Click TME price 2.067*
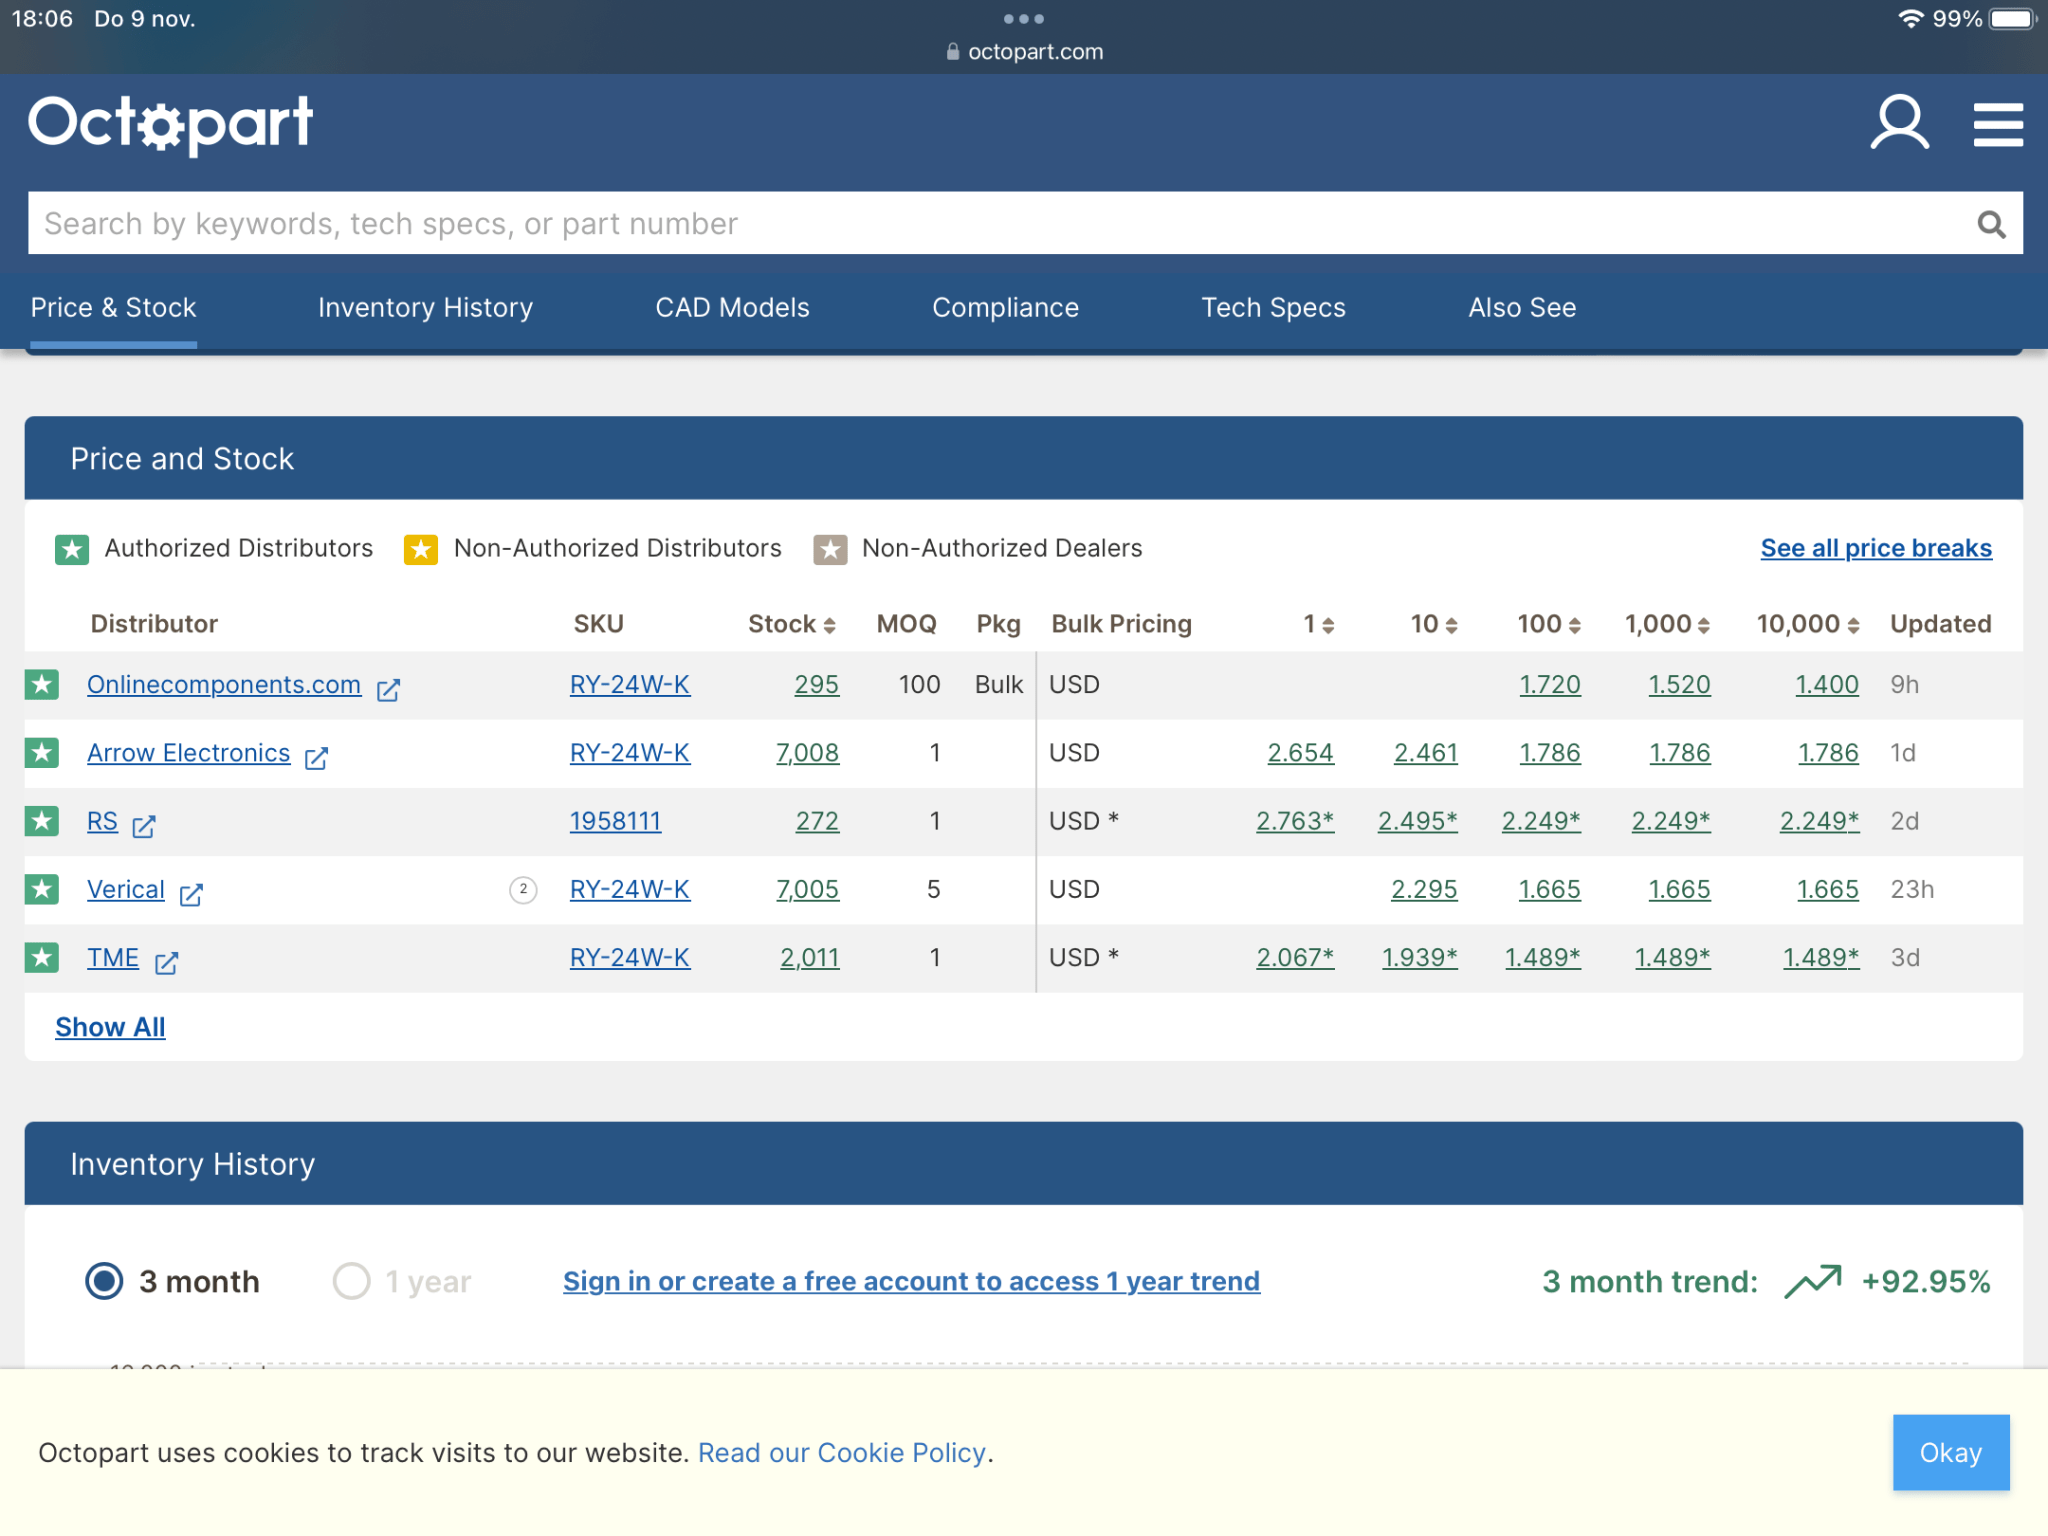This screenshot has height=1536, width=2048. pos(1295,957)
